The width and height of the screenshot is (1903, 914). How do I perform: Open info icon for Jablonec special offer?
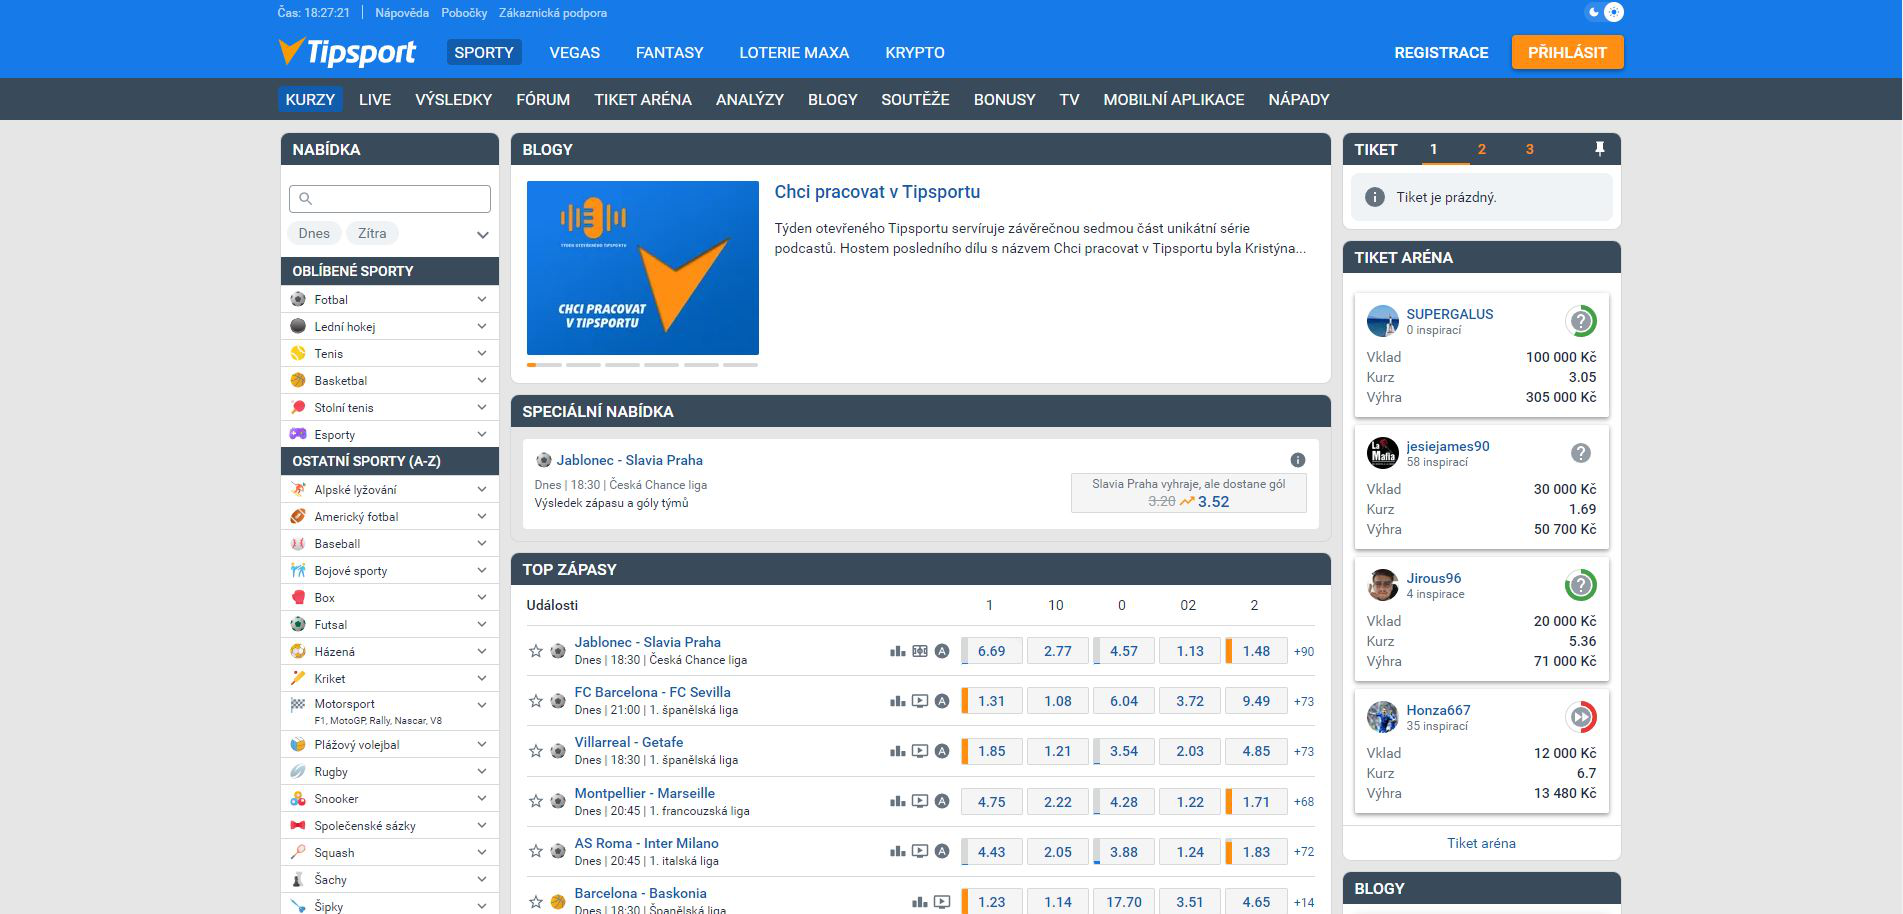[1297, 460]
